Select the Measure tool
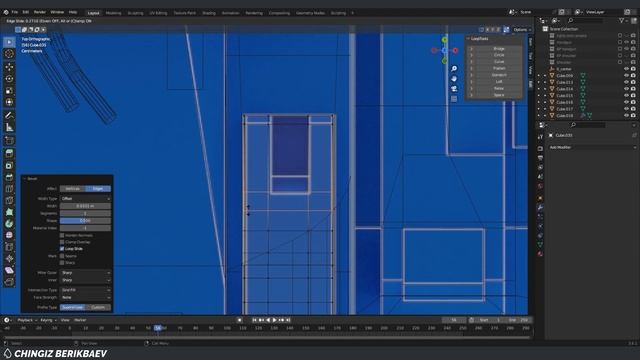The width and height of the screenshot is (640, 360). click(9, 127)
